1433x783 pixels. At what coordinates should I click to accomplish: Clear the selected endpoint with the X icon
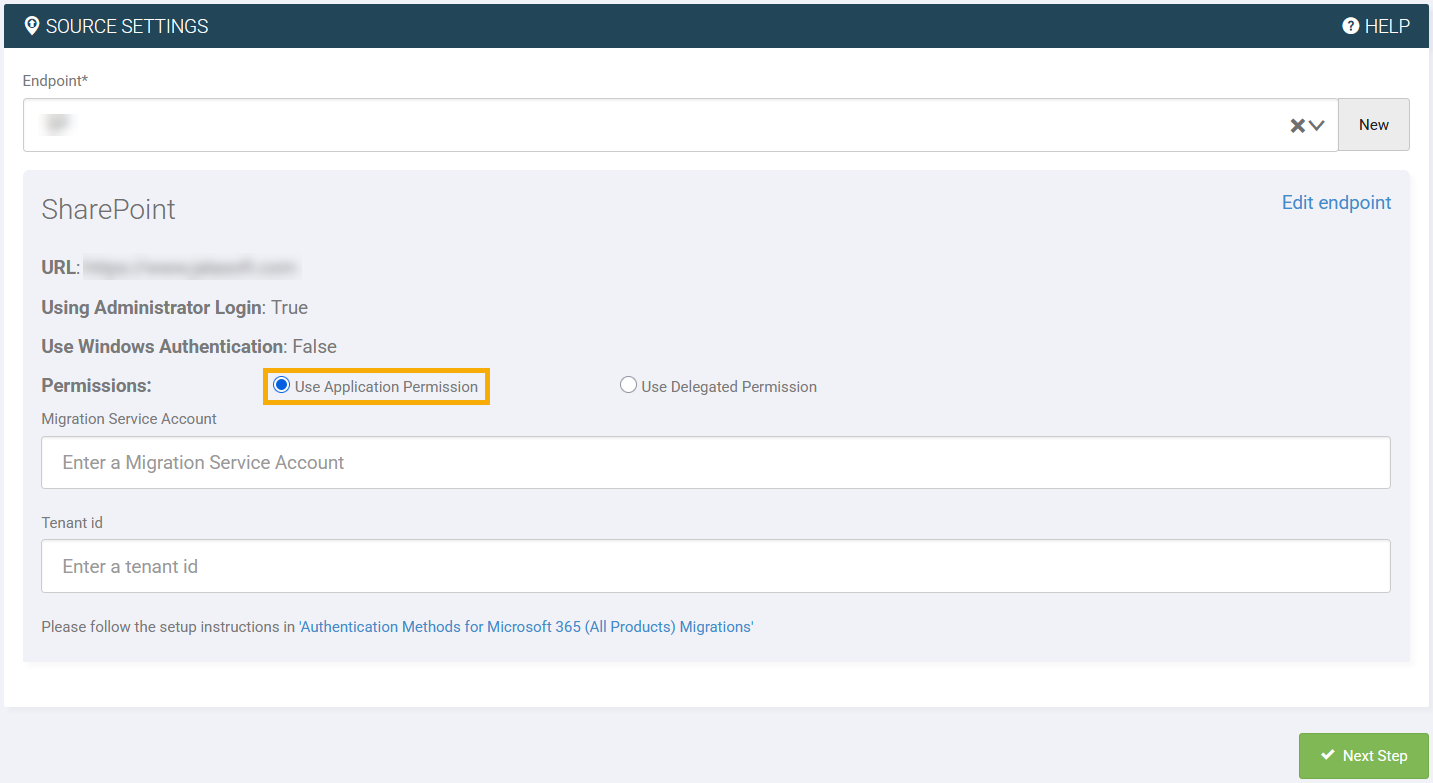(1295, 124)
